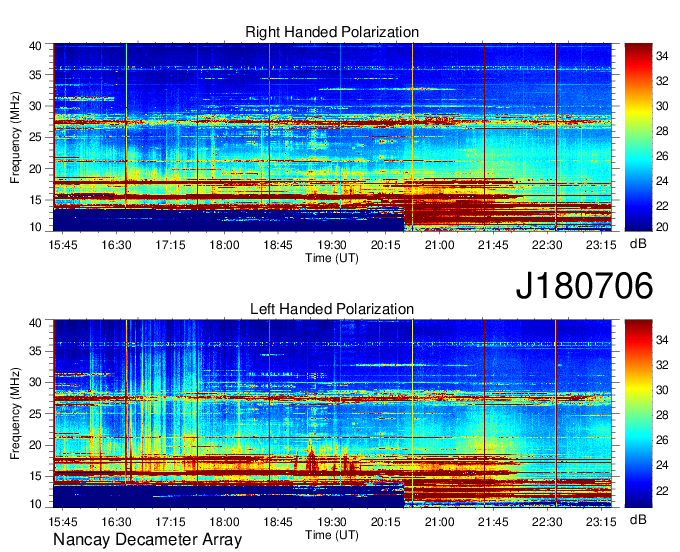Click the 21:00 time tick on Left Handed plot
This screenshot has height=552, width=680.
[439, 521]
